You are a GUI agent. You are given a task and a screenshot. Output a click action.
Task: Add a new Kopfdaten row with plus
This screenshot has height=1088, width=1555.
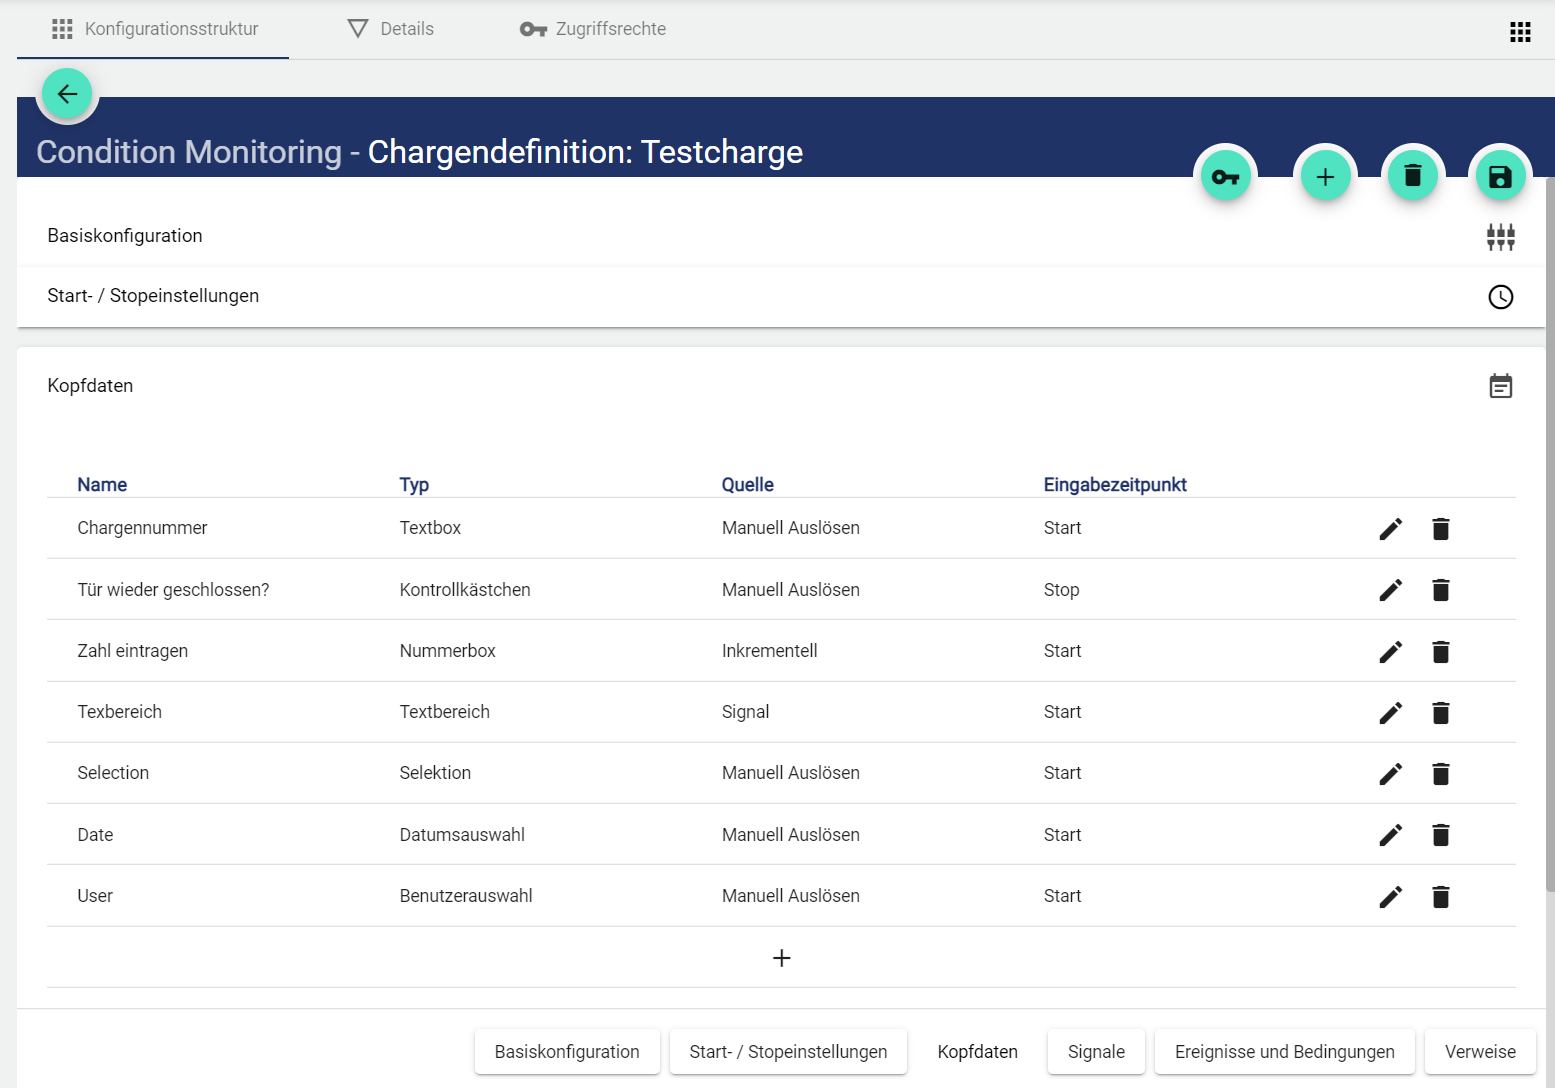[x=781, y=958]
